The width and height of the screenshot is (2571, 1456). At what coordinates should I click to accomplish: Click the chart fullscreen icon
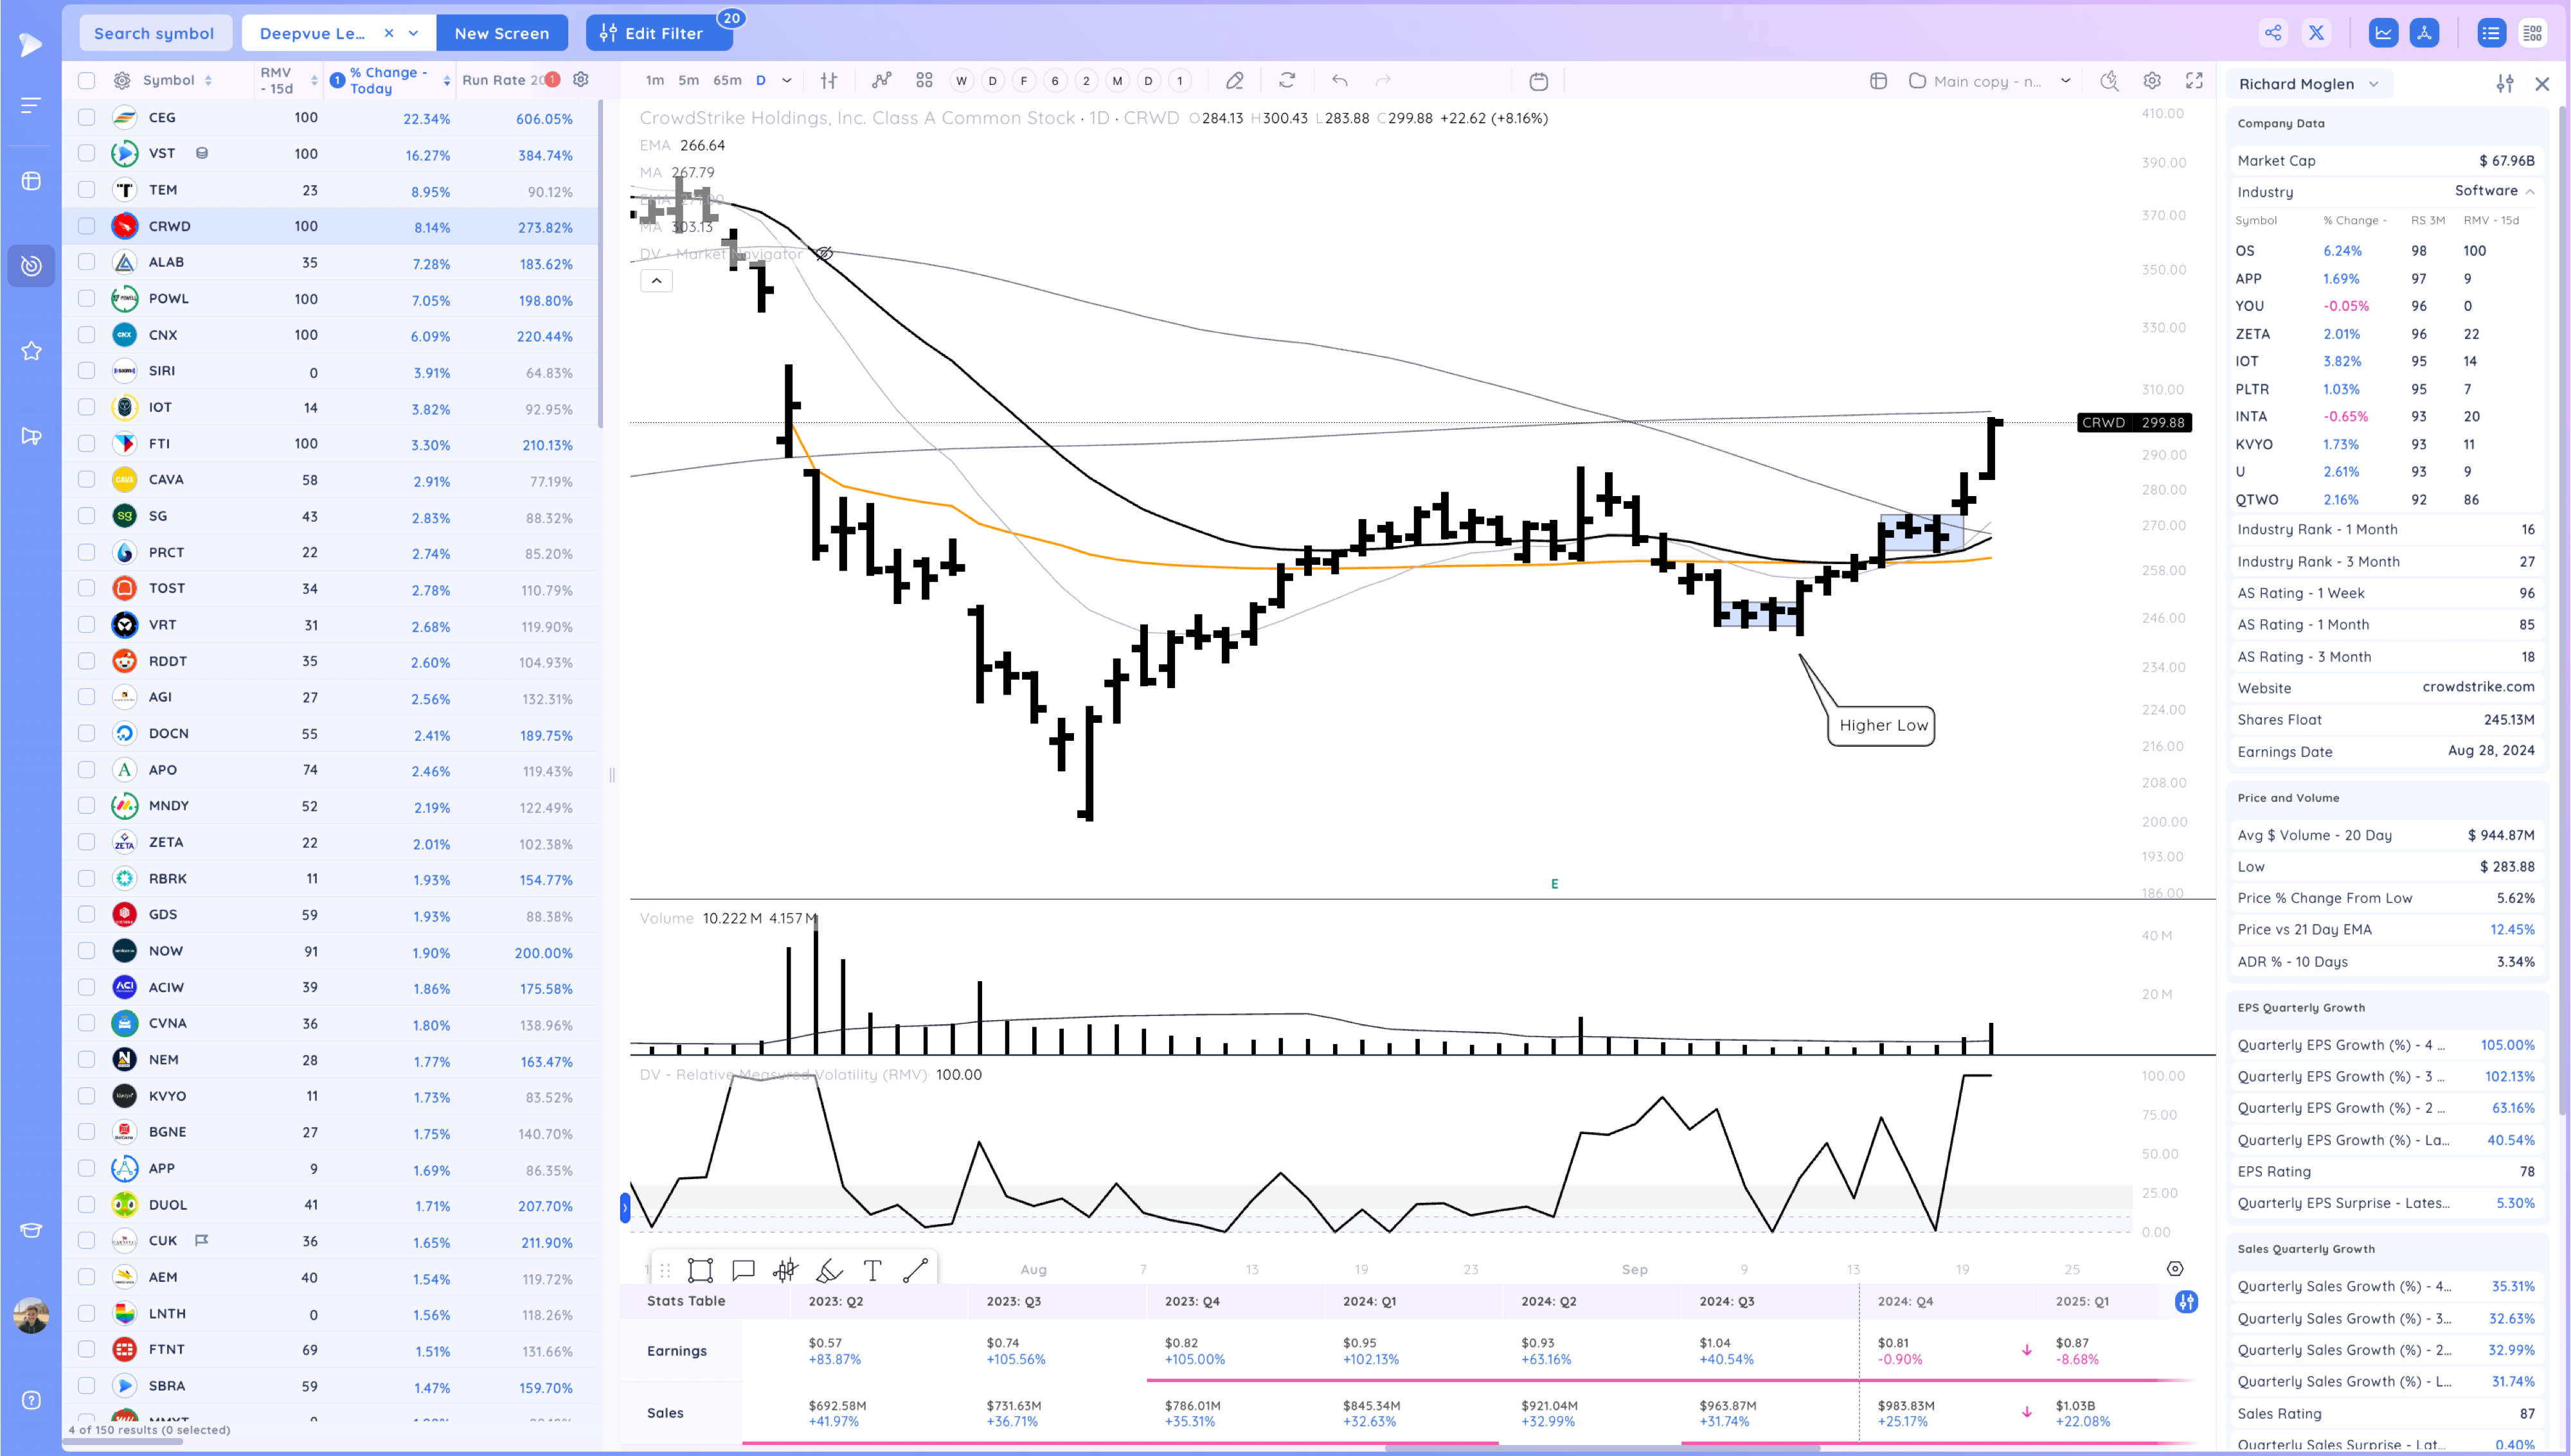(x=2194, y=81)
